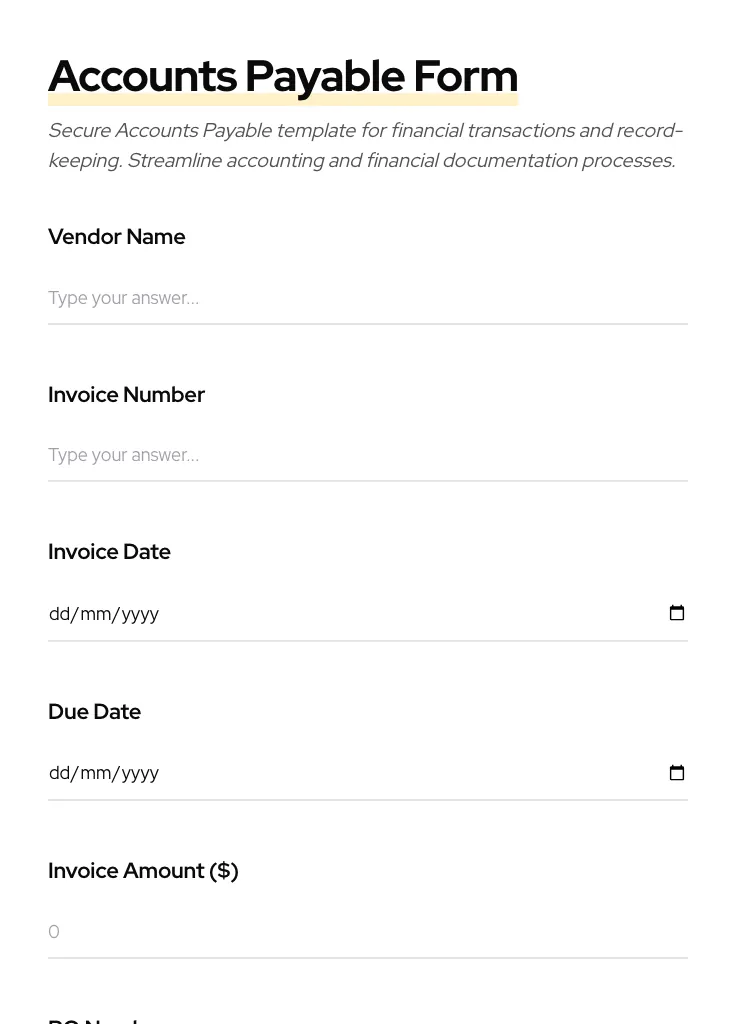Select the dd segment of Invoice Date
Viewport: 736px width, 1024px height.
pos(58,614)
